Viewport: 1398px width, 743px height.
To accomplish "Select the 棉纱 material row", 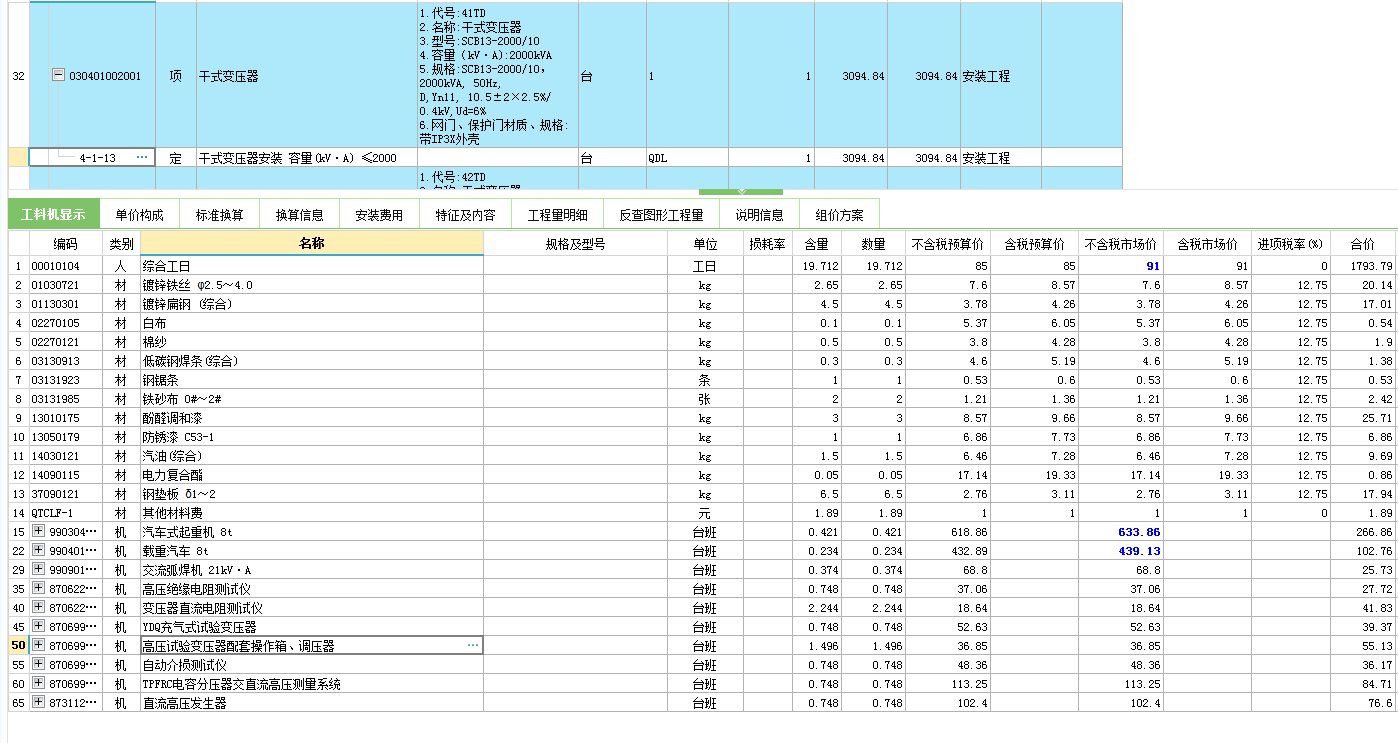I will (x=312, y=342).
